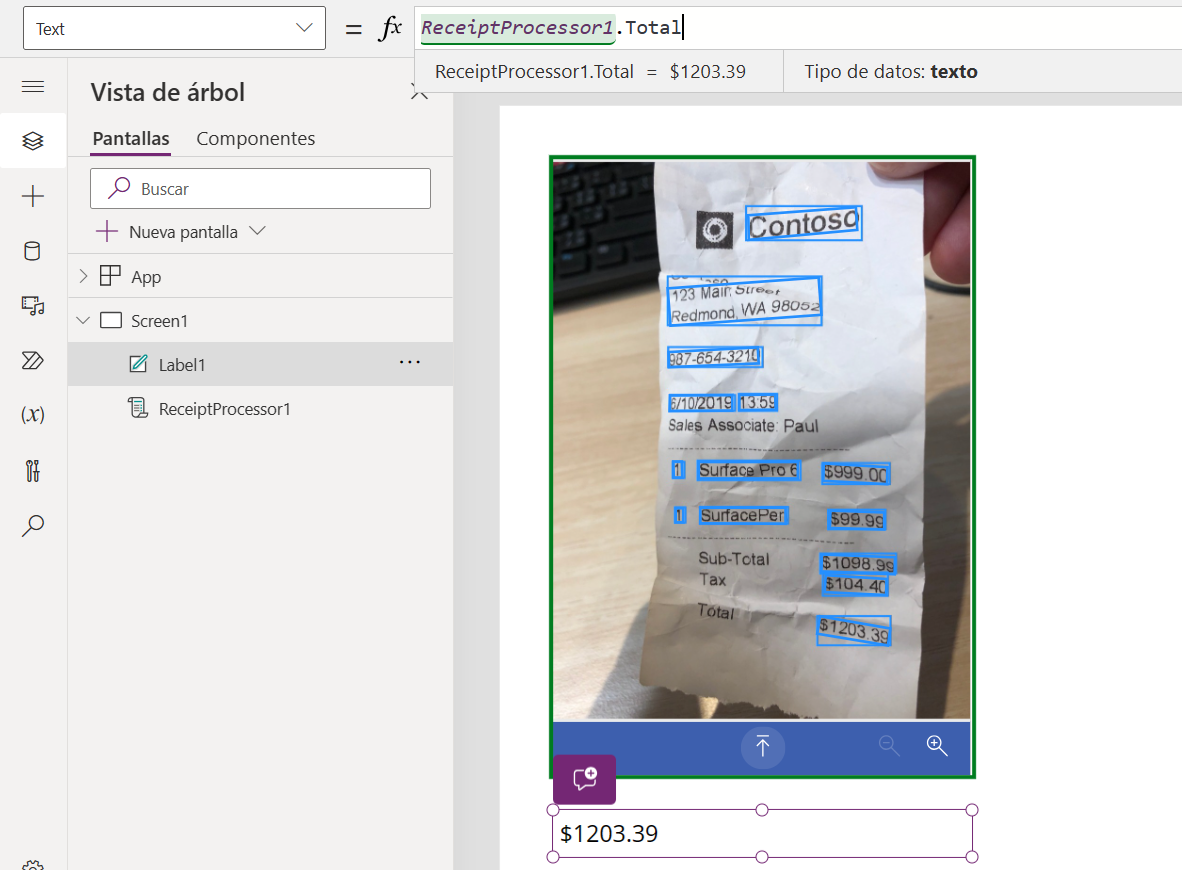Click the highlighted Surface Pro 6 item
This screenshot has width=1182, height=870.
(x=748, y=470)
